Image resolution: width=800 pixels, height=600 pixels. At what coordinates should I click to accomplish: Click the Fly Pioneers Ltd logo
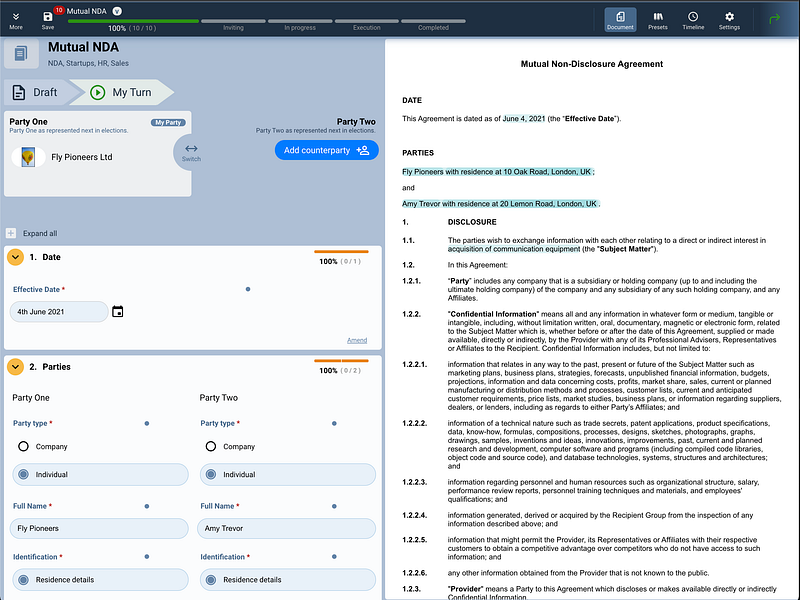(28, 157)
